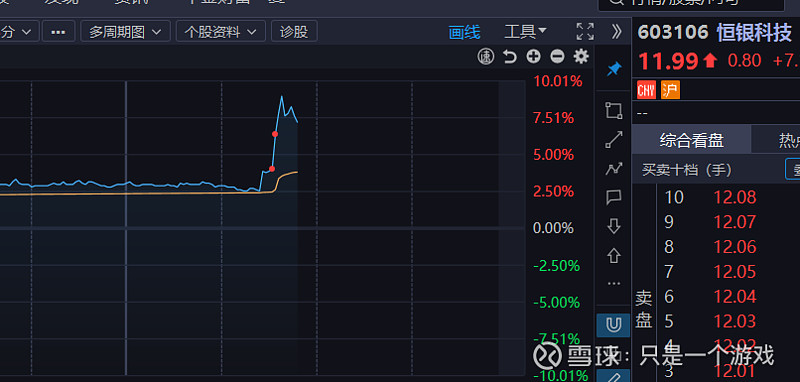Click the undo arrow icon above chart
The image size is (800, 382).
tap(509, 57)
